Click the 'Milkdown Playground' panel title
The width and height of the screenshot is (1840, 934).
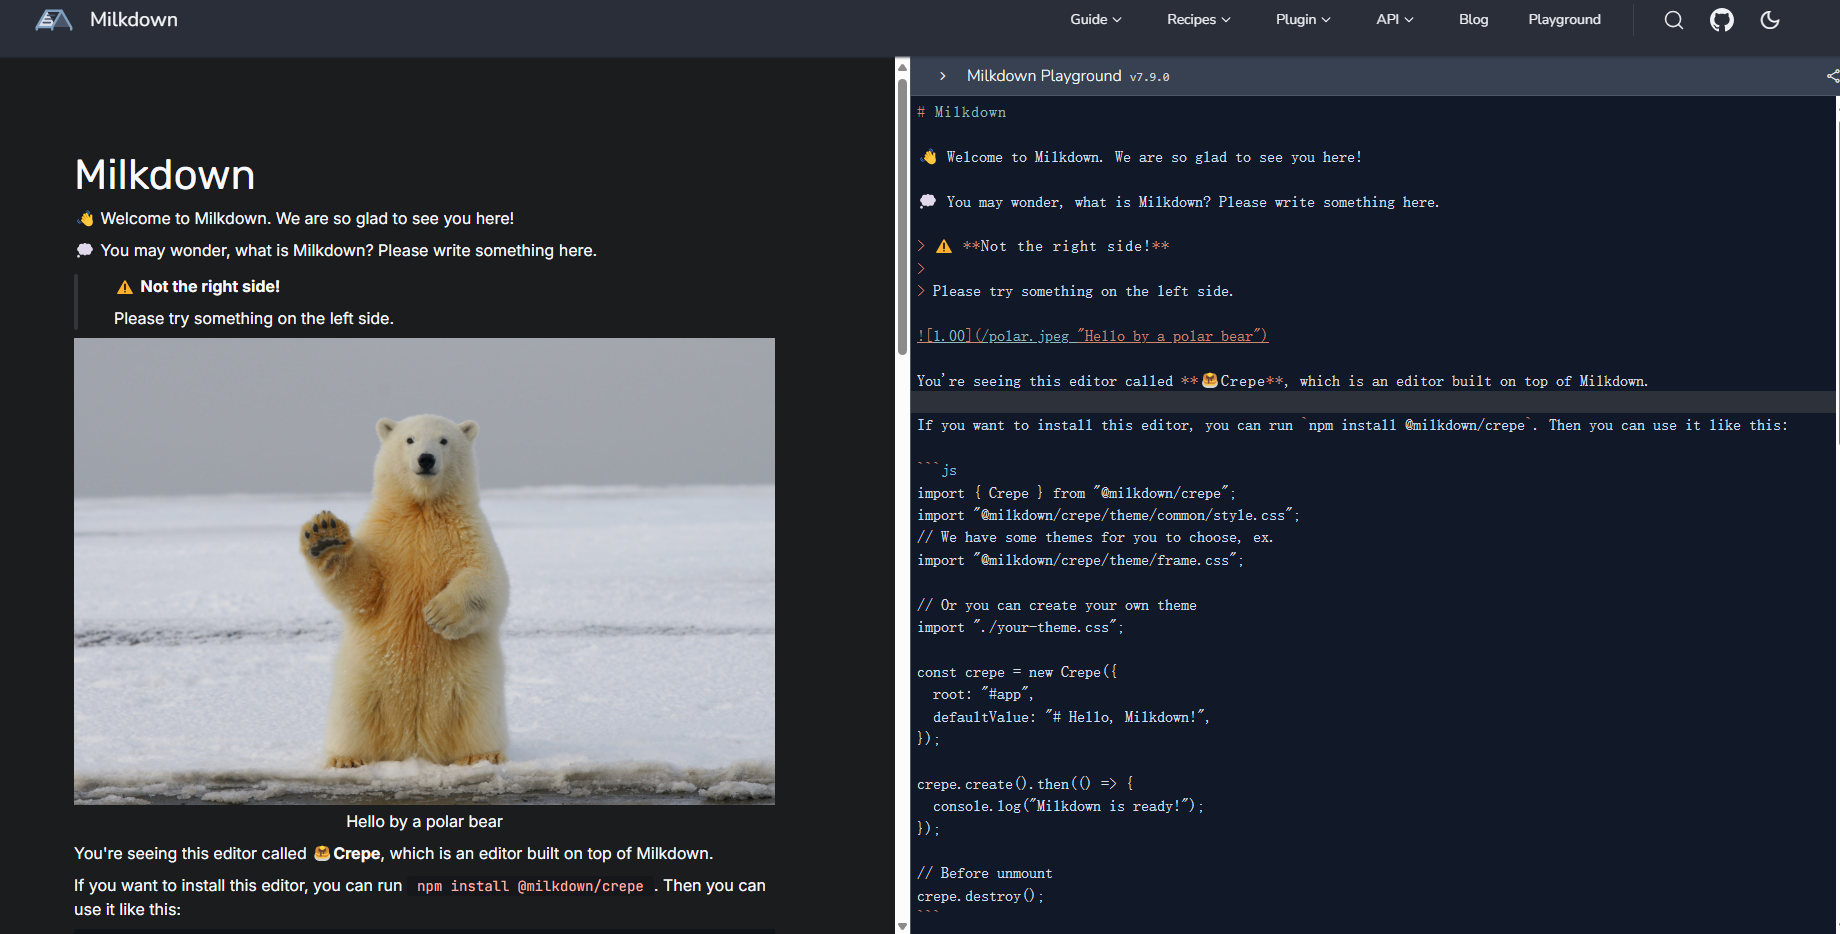tap(1044, 76)
